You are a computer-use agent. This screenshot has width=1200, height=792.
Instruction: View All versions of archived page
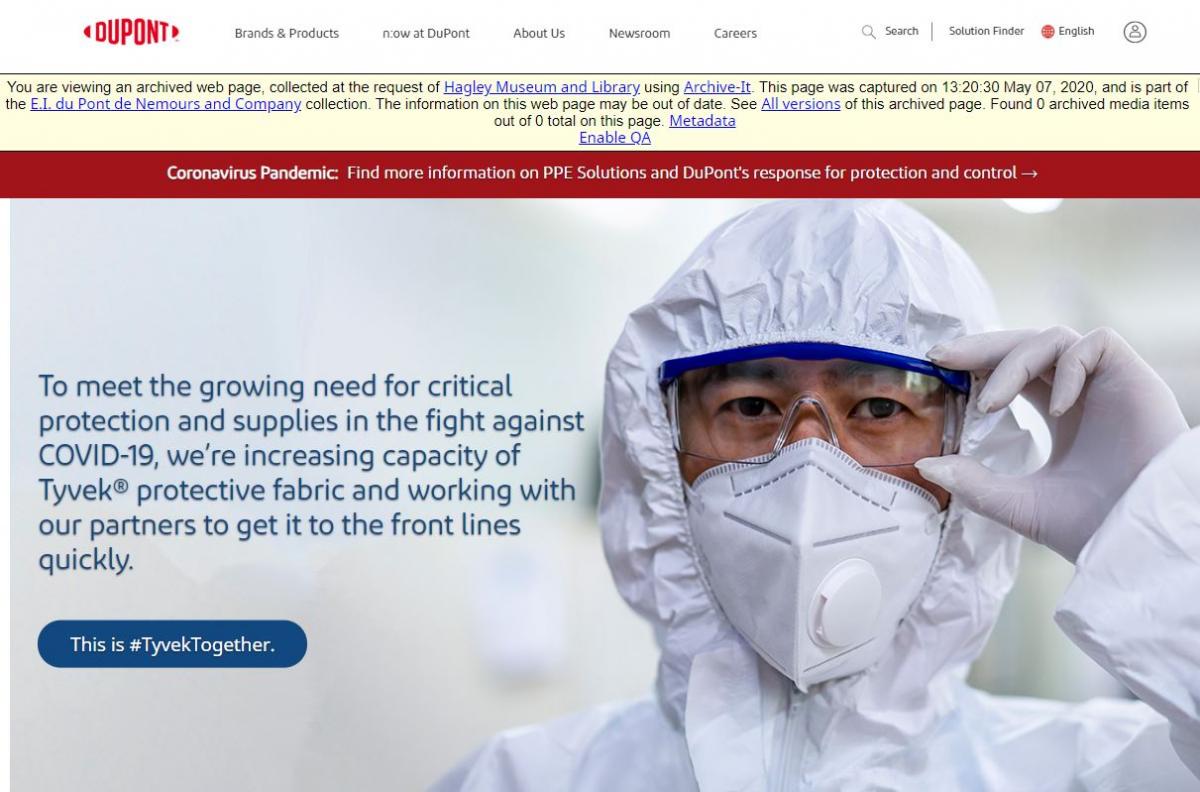click(801, 104)
